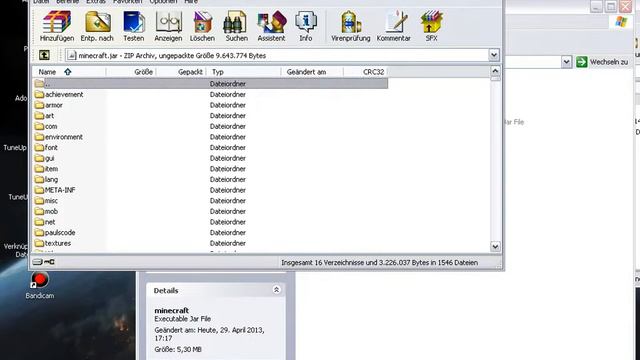Sort list by Geändert am column
Image resolution: width=640 pixels, height=360 pixels.
pyautogui.click(x=312, y=72)
